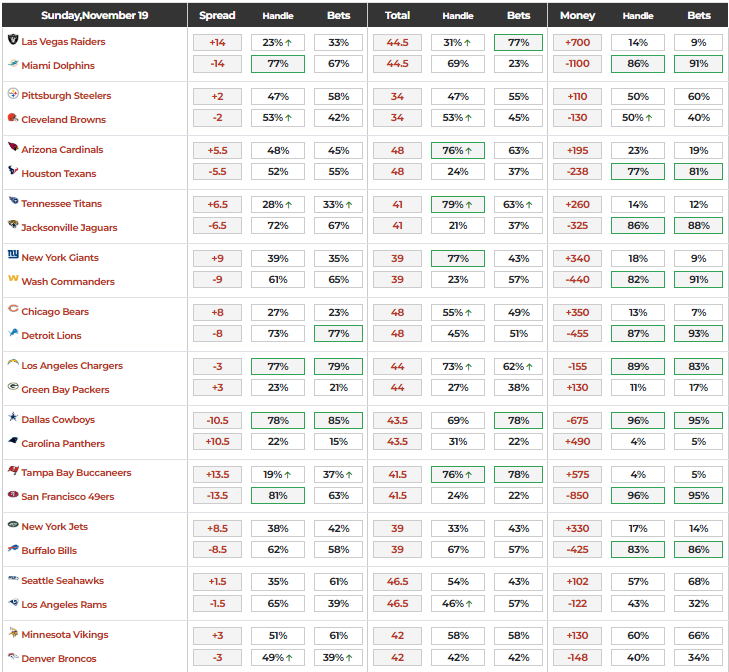Screen dimensions: 729x672
Task: Click the Sunday, November 19 column header
Action: tap(94, 15)
